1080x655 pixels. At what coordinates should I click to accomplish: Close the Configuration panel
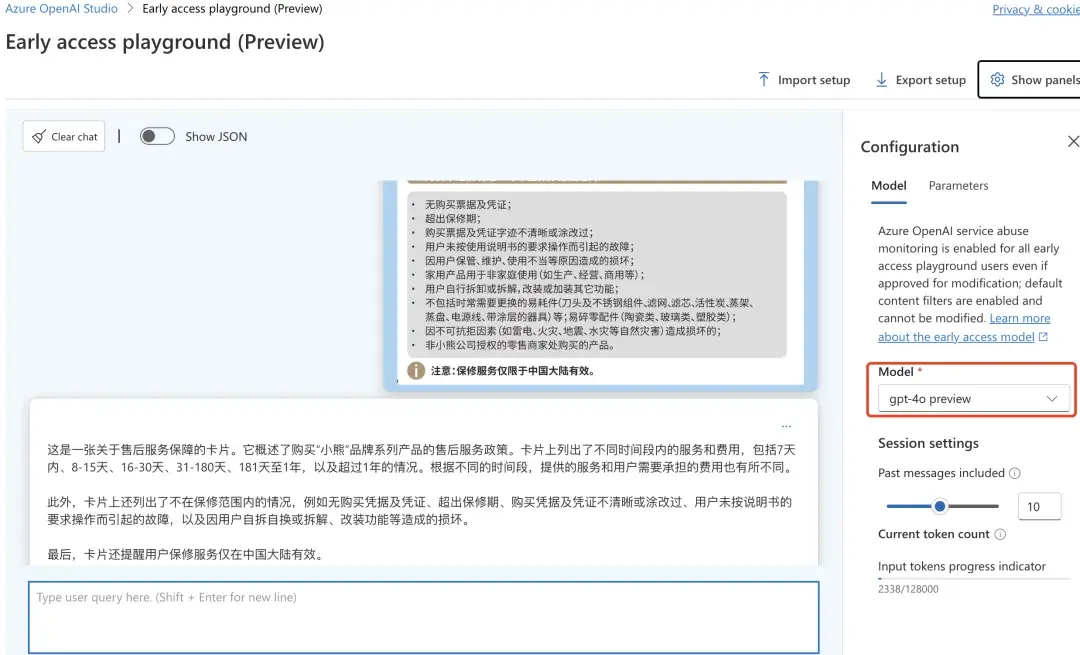1073,141
